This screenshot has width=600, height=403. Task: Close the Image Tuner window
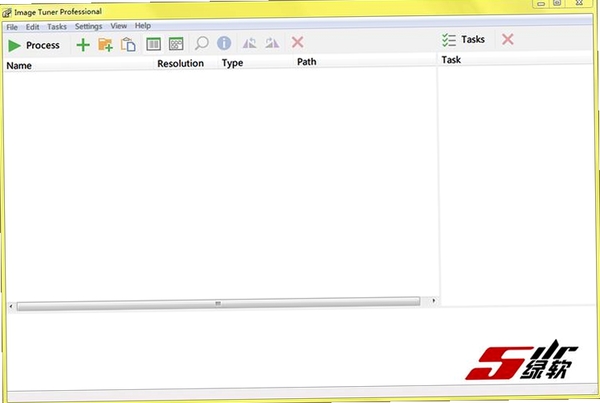click(x=579, y=3)
